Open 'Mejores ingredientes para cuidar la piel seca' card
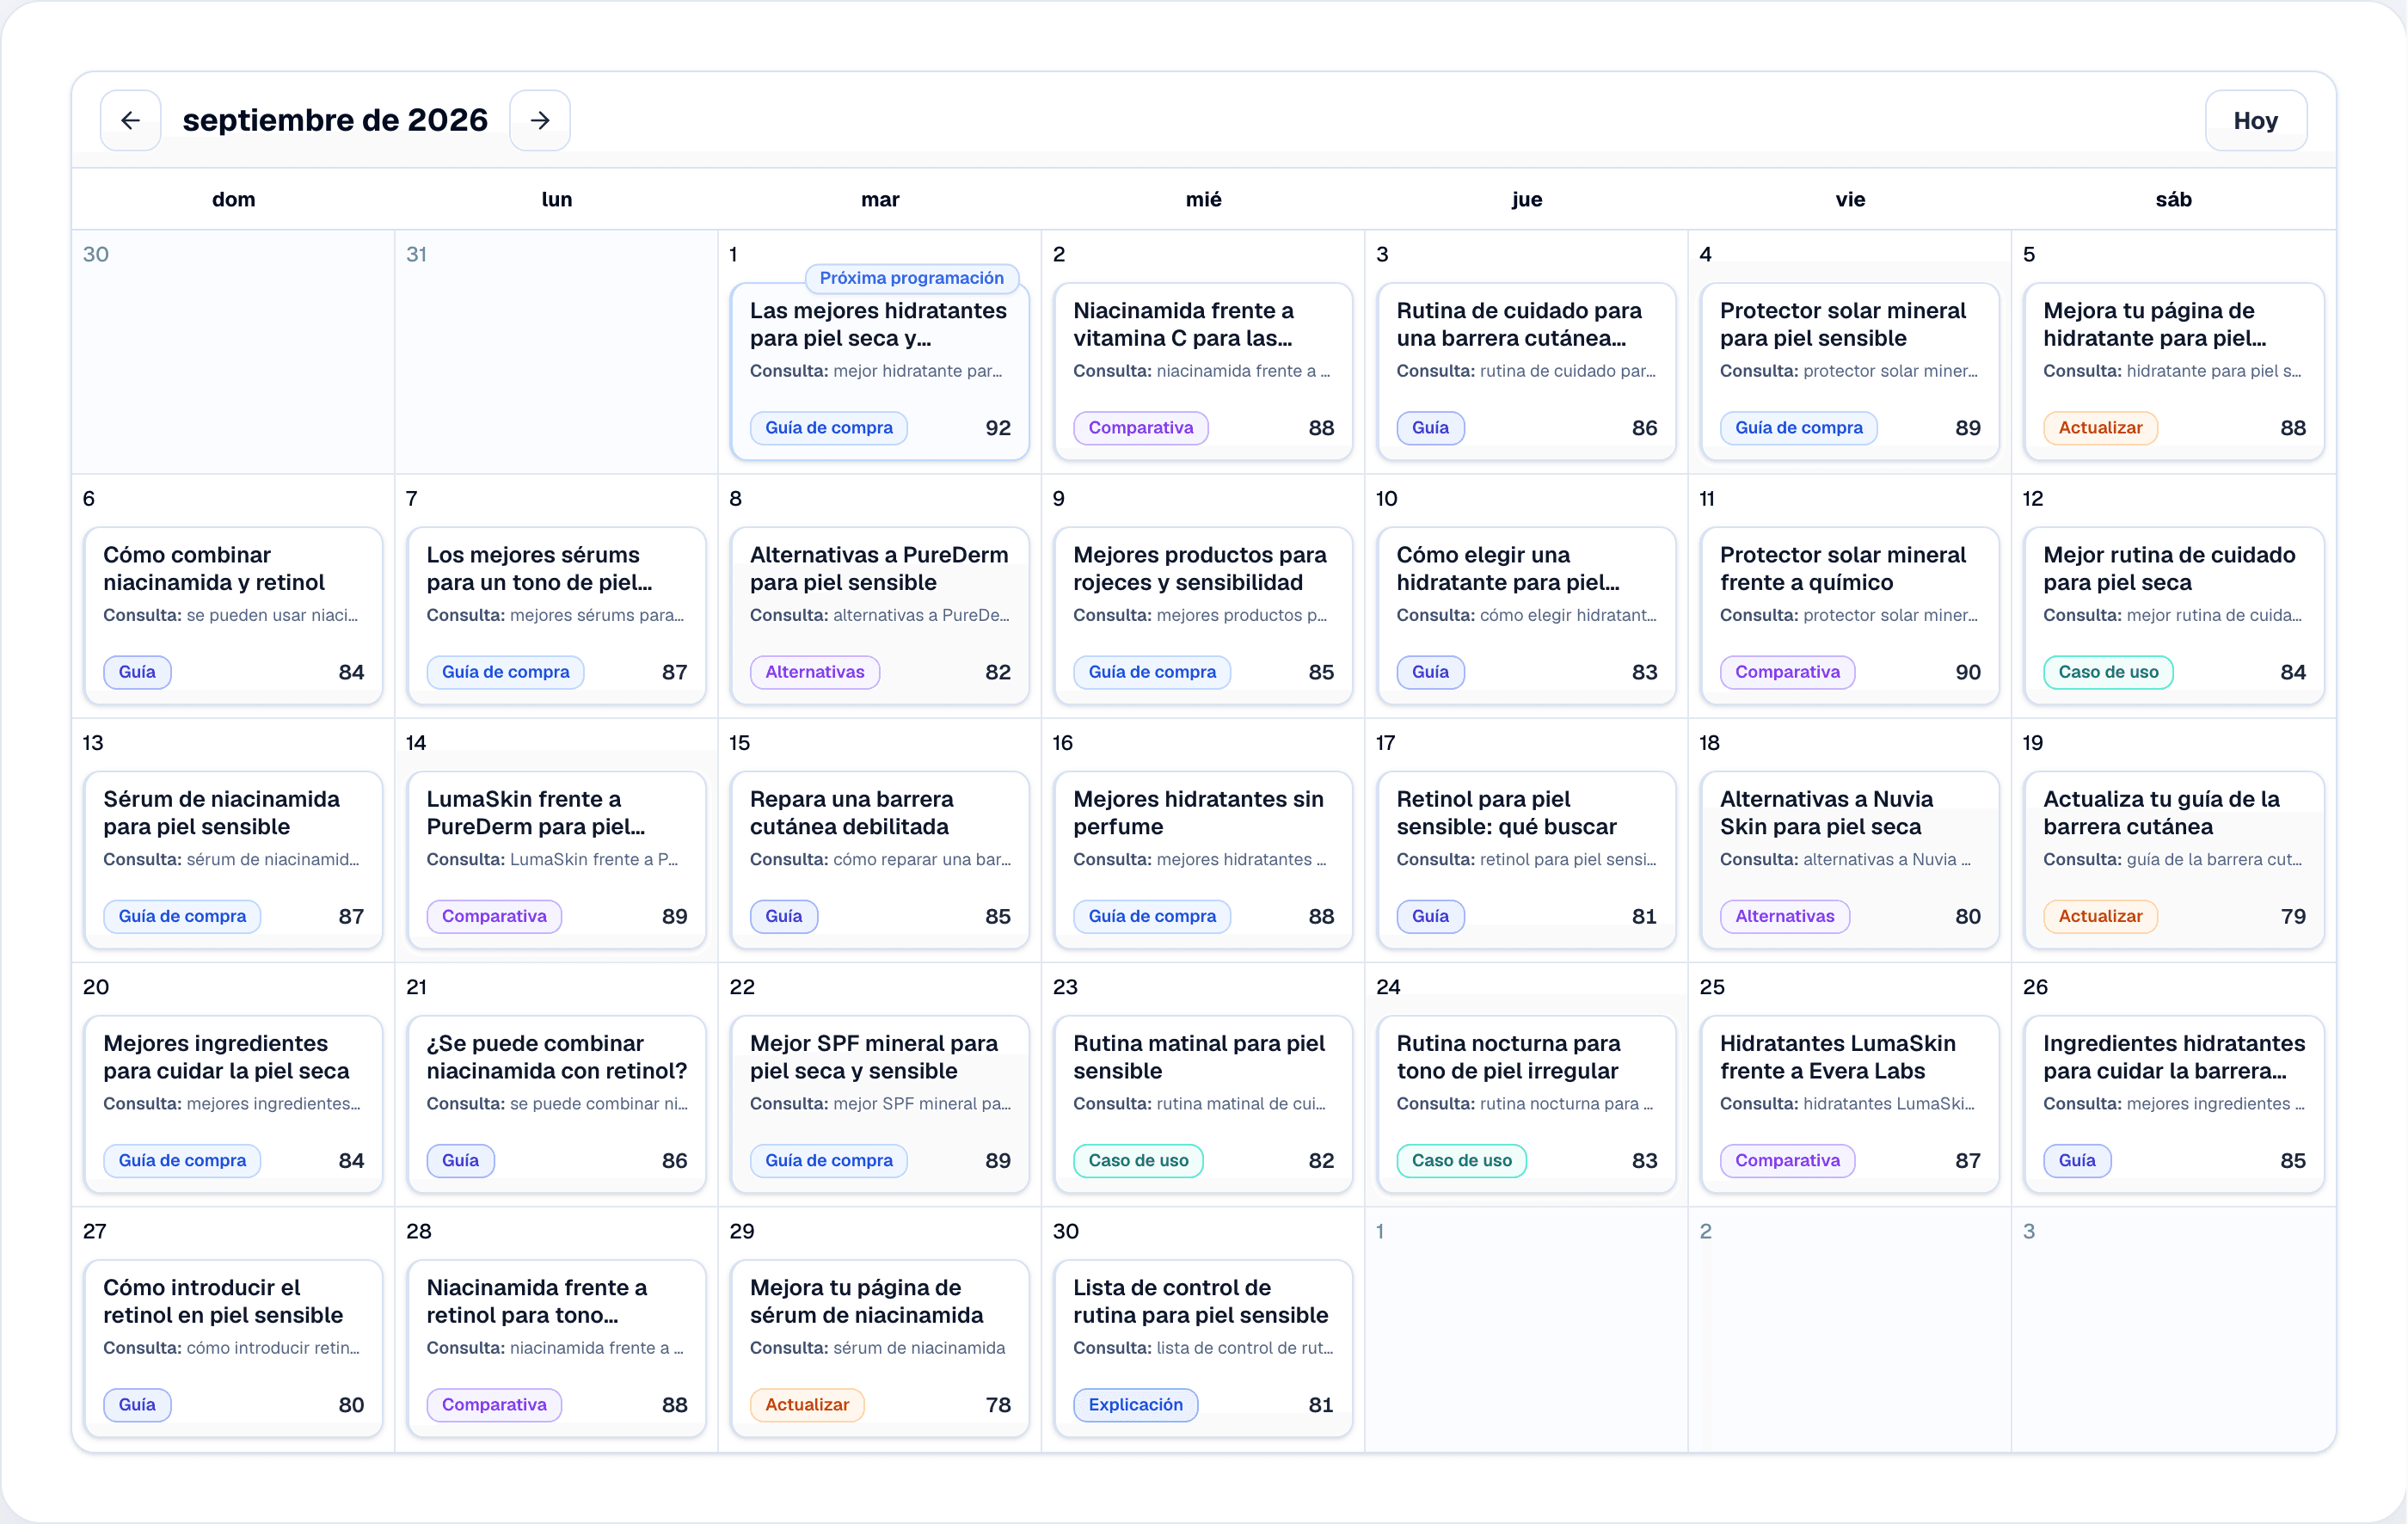The width and height of the screenshot is (2408, 1524). tap(233, 1103)
